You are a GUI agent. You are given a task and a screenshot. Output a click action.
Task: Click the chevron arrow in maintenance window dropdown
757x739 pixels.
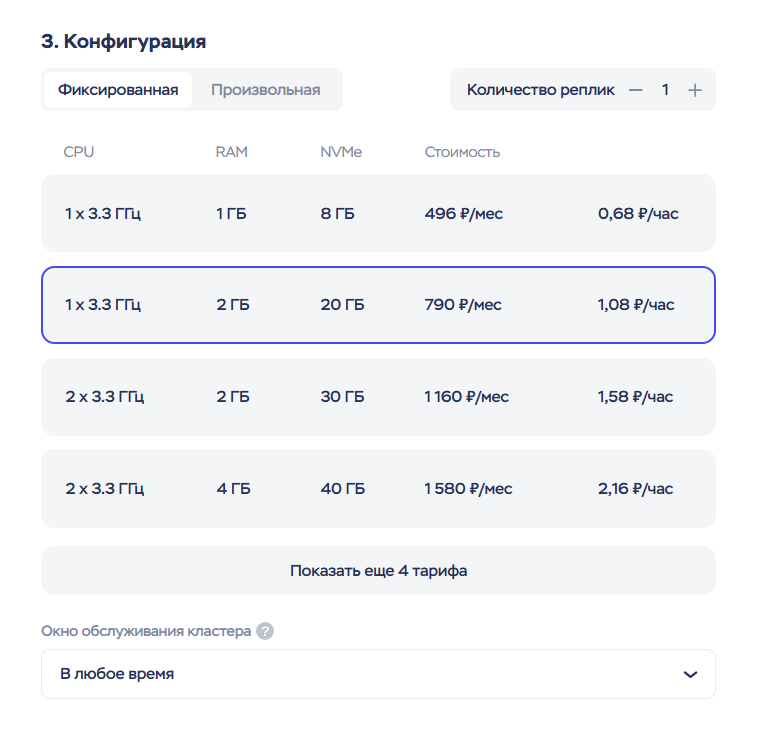(x=690, y=675)
